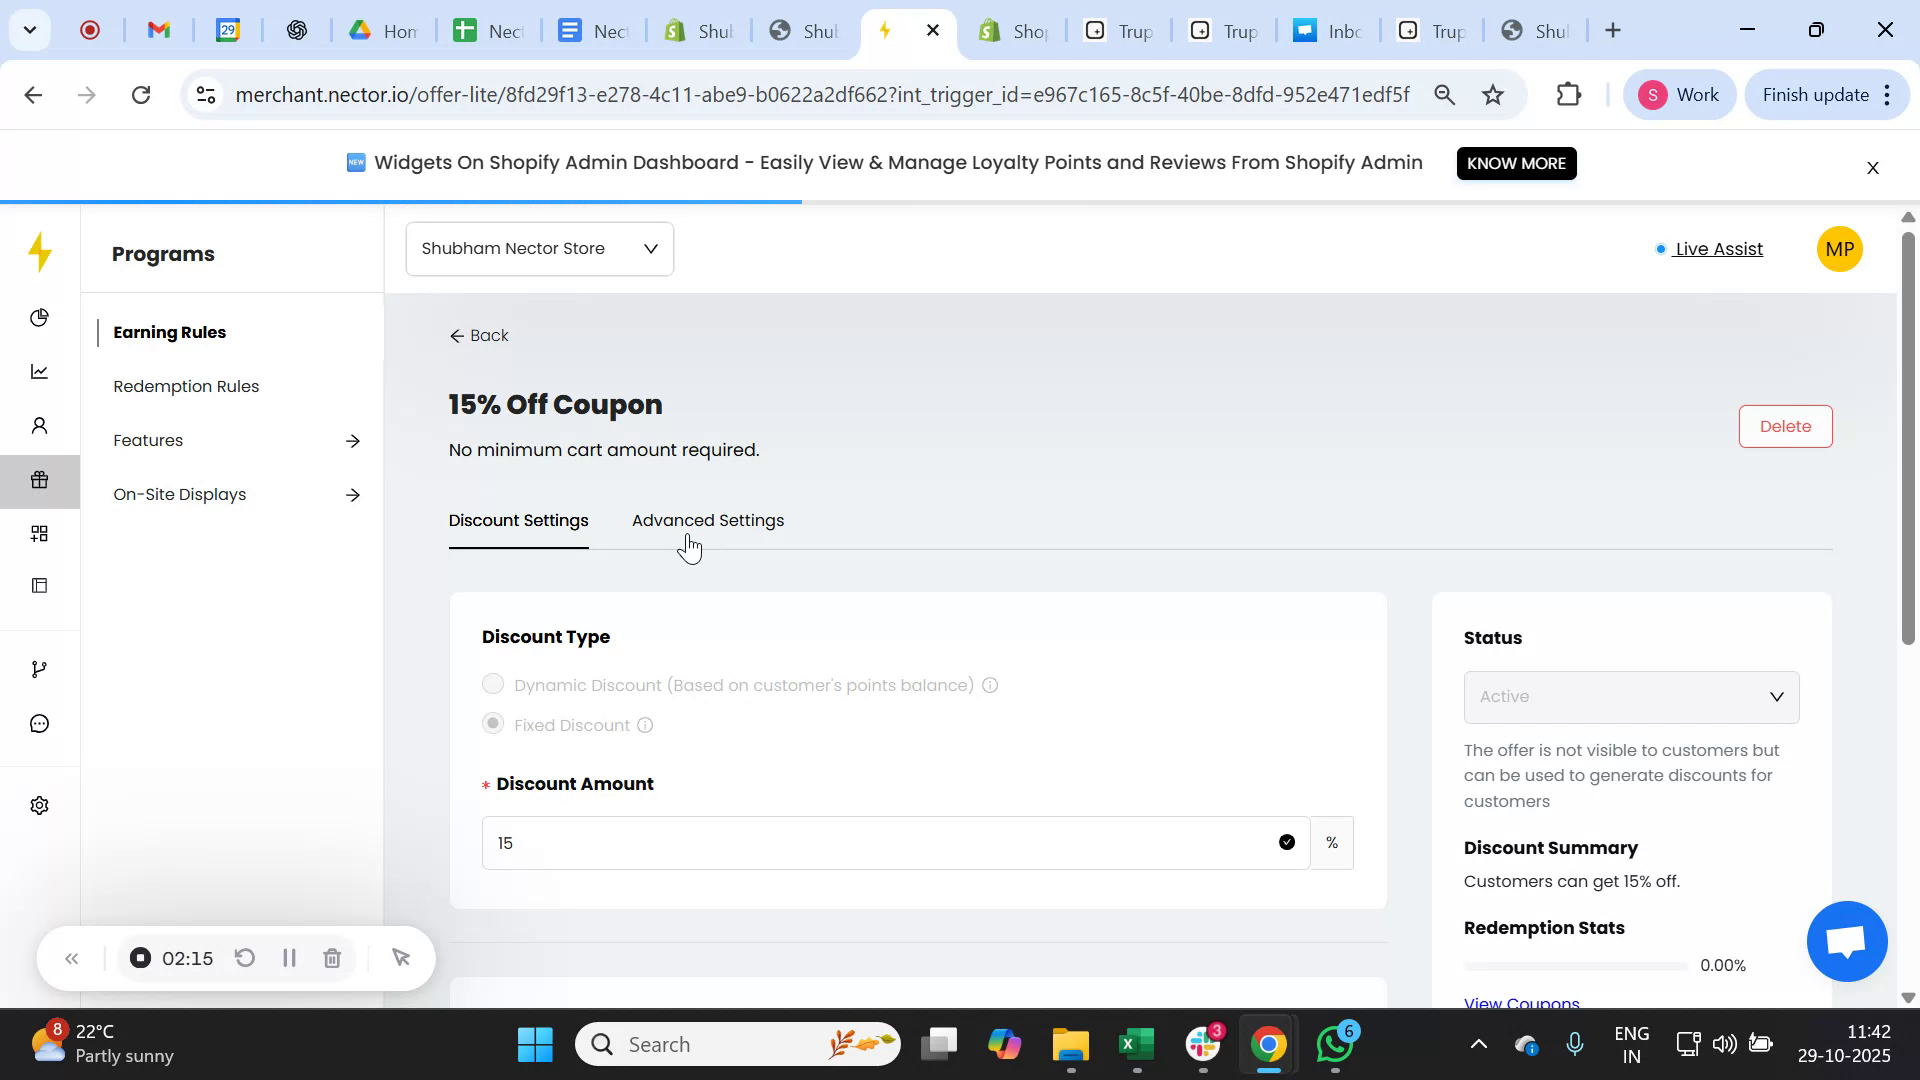Open the Active status dropdown
This screenshot has height=1080, width=1920.
point(1630,697)
